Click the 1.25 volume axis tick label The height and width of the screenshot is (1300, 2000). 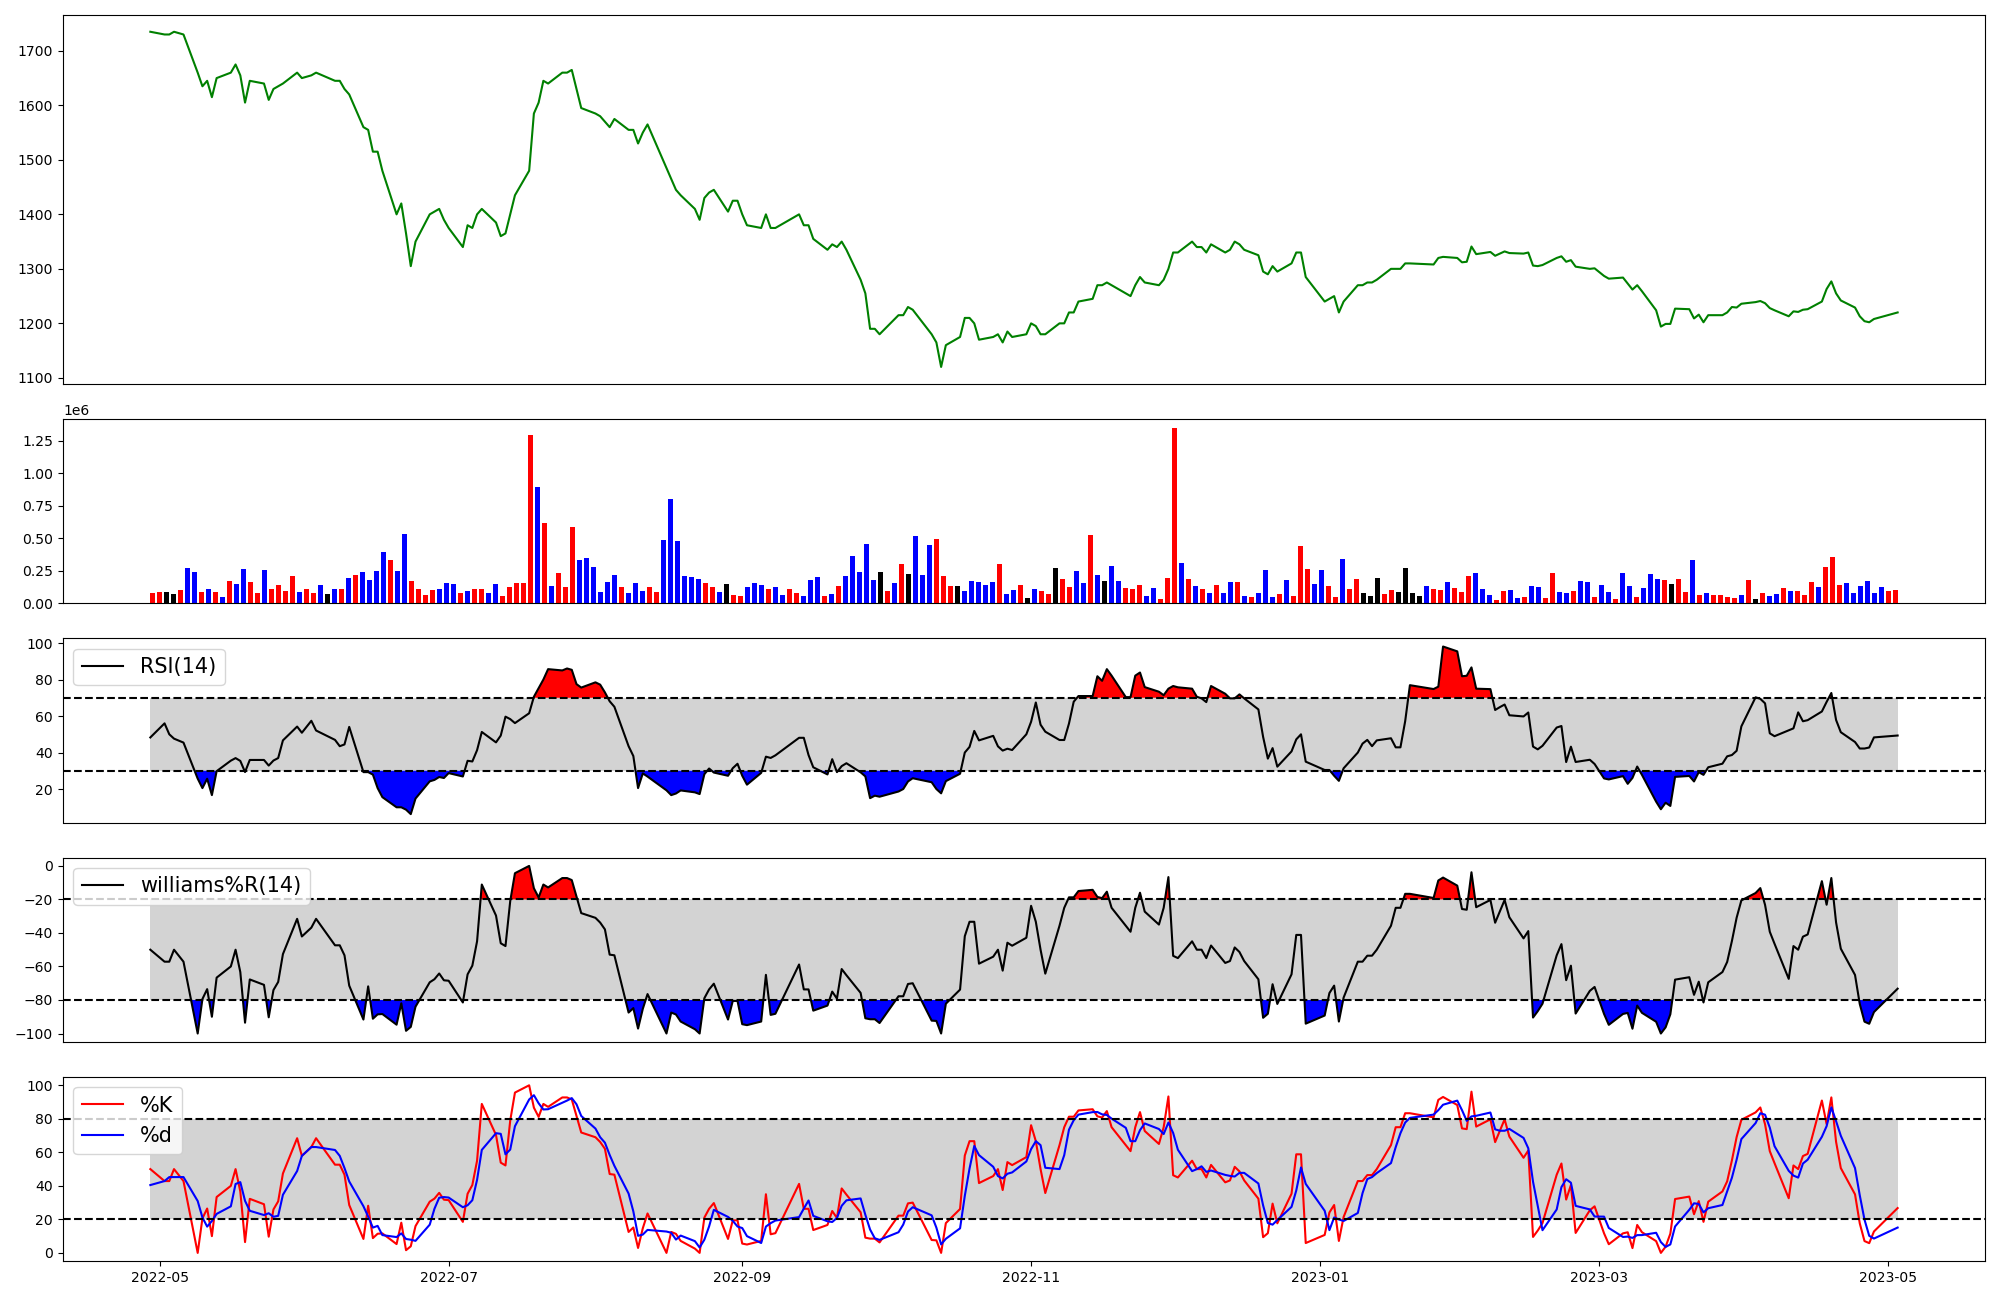(36, 441)
